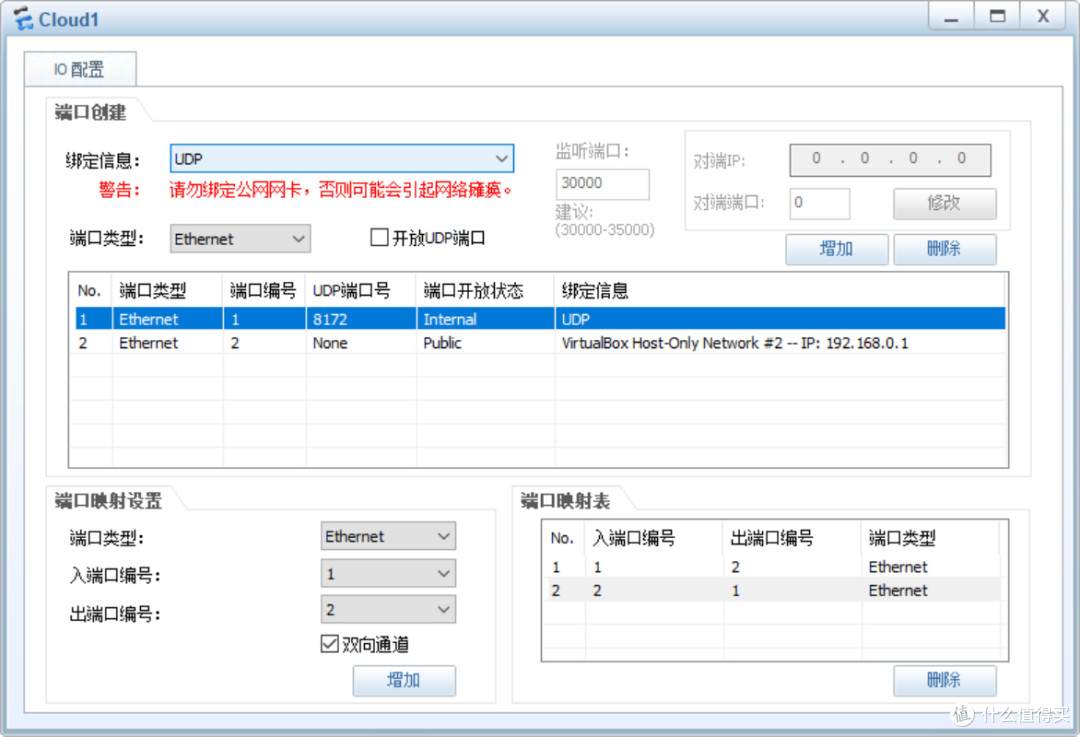Select port row with VirtualBox Host-Only Network #2

538,343
